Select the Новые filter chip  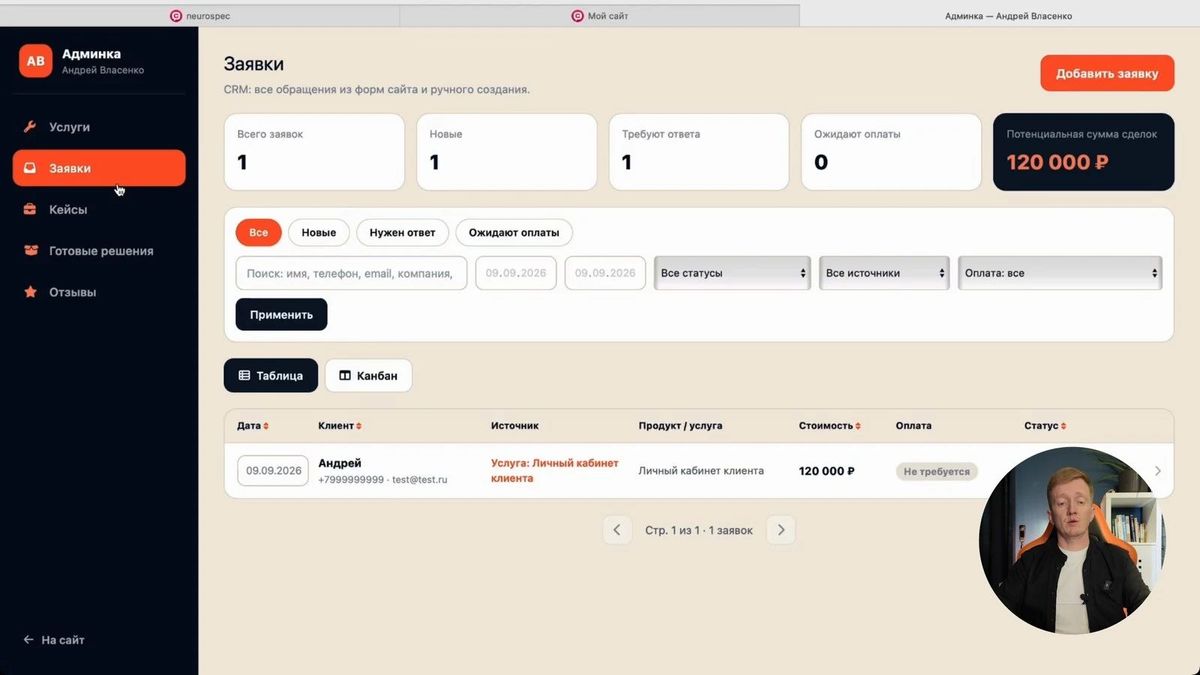pos(319,233)
